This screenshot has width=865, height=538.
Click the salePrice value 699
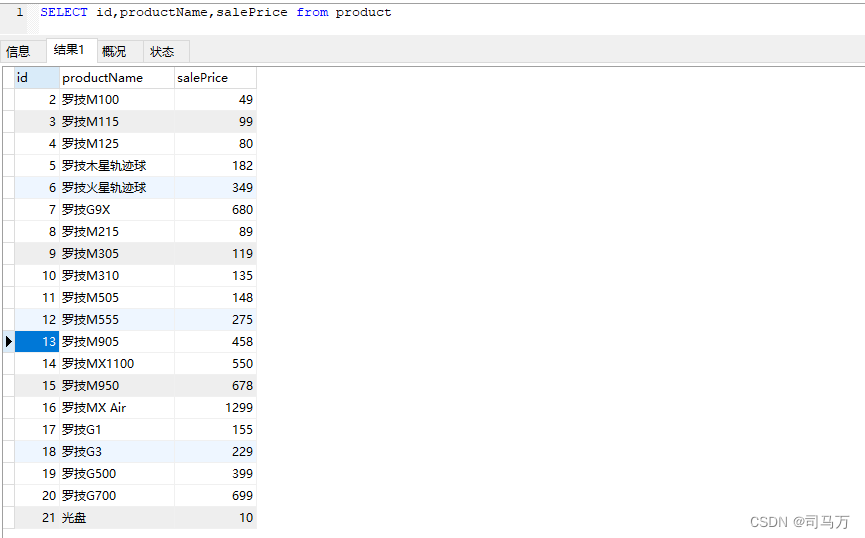(x=215, y=496)
